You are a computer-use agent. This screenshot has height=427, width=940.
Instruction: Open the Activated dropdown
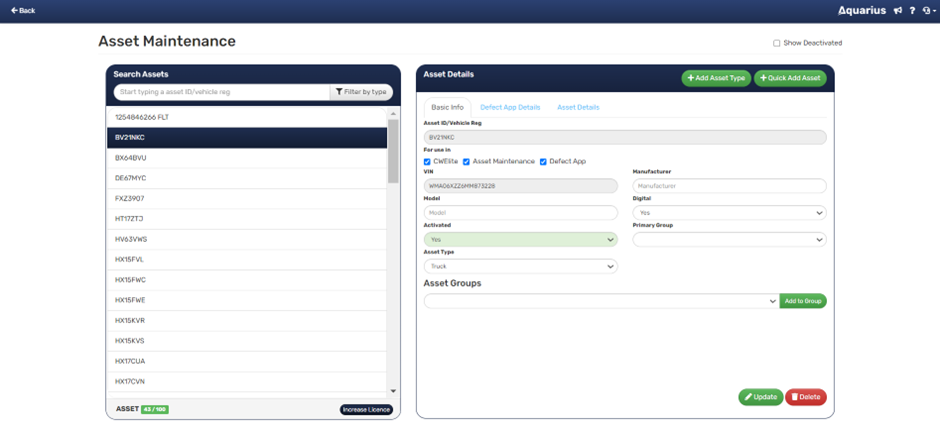[x=520, y=240]
